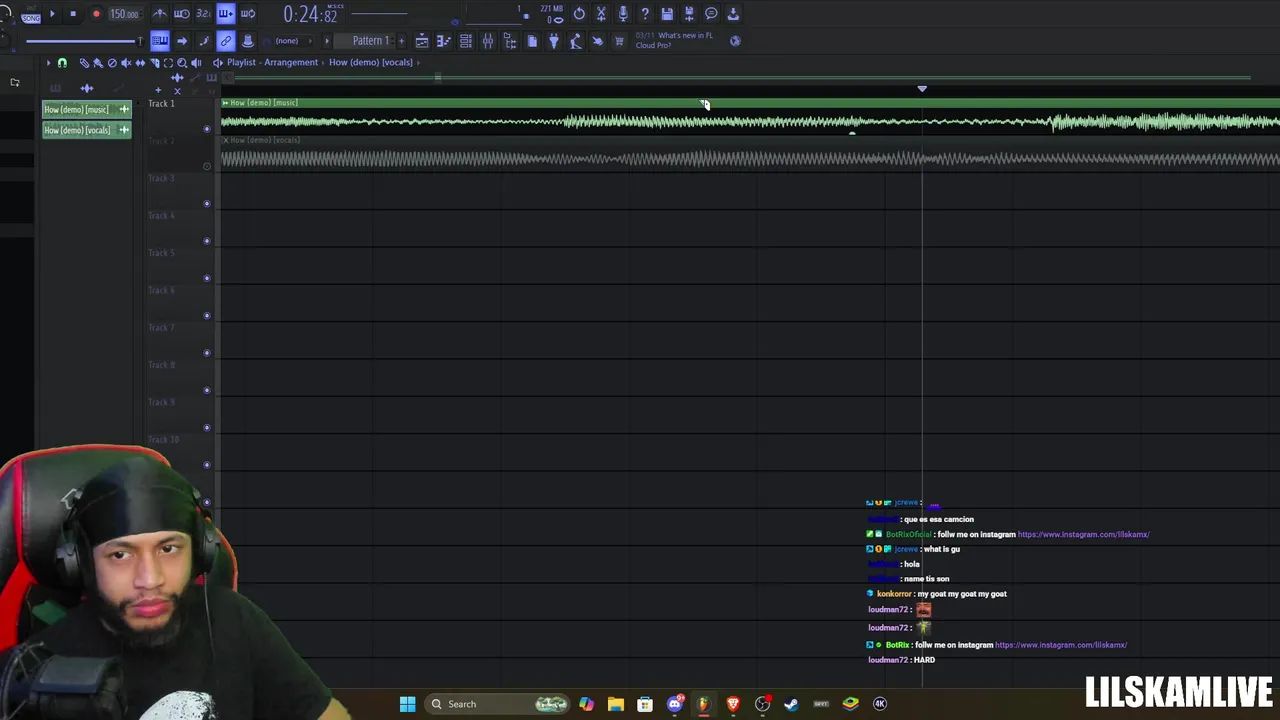The height and width of the screenshot is (720, 1280).
Task: Open the Playlist view icon
Action: (422, 41)
